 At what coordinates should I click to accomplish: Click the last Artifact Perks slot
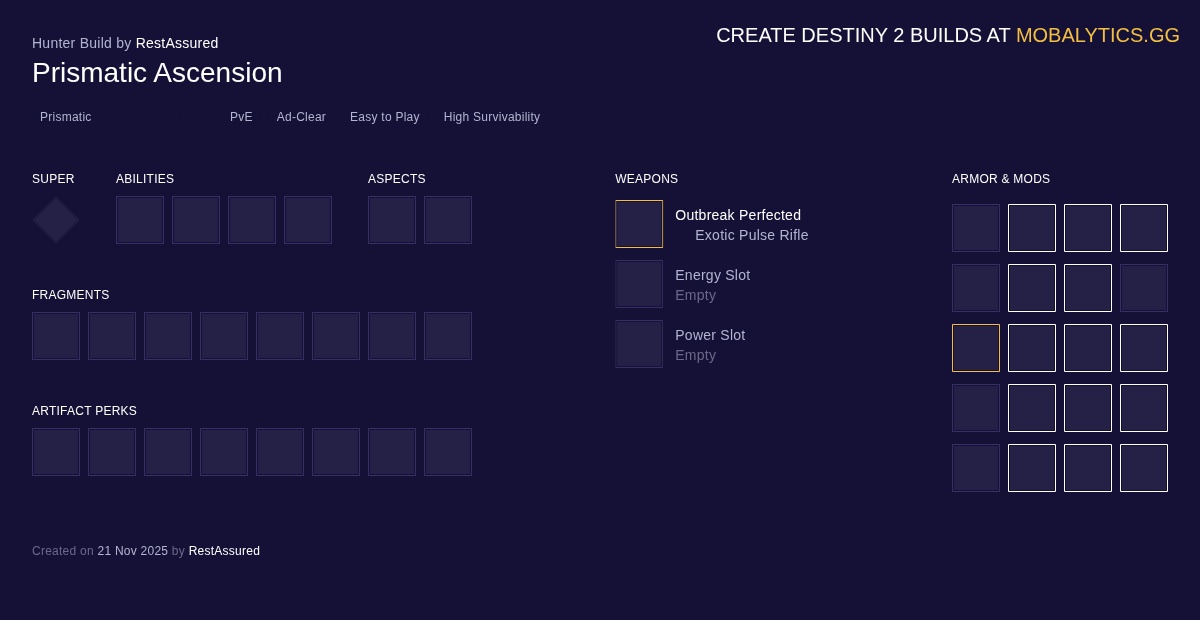(x=448, y=452)
